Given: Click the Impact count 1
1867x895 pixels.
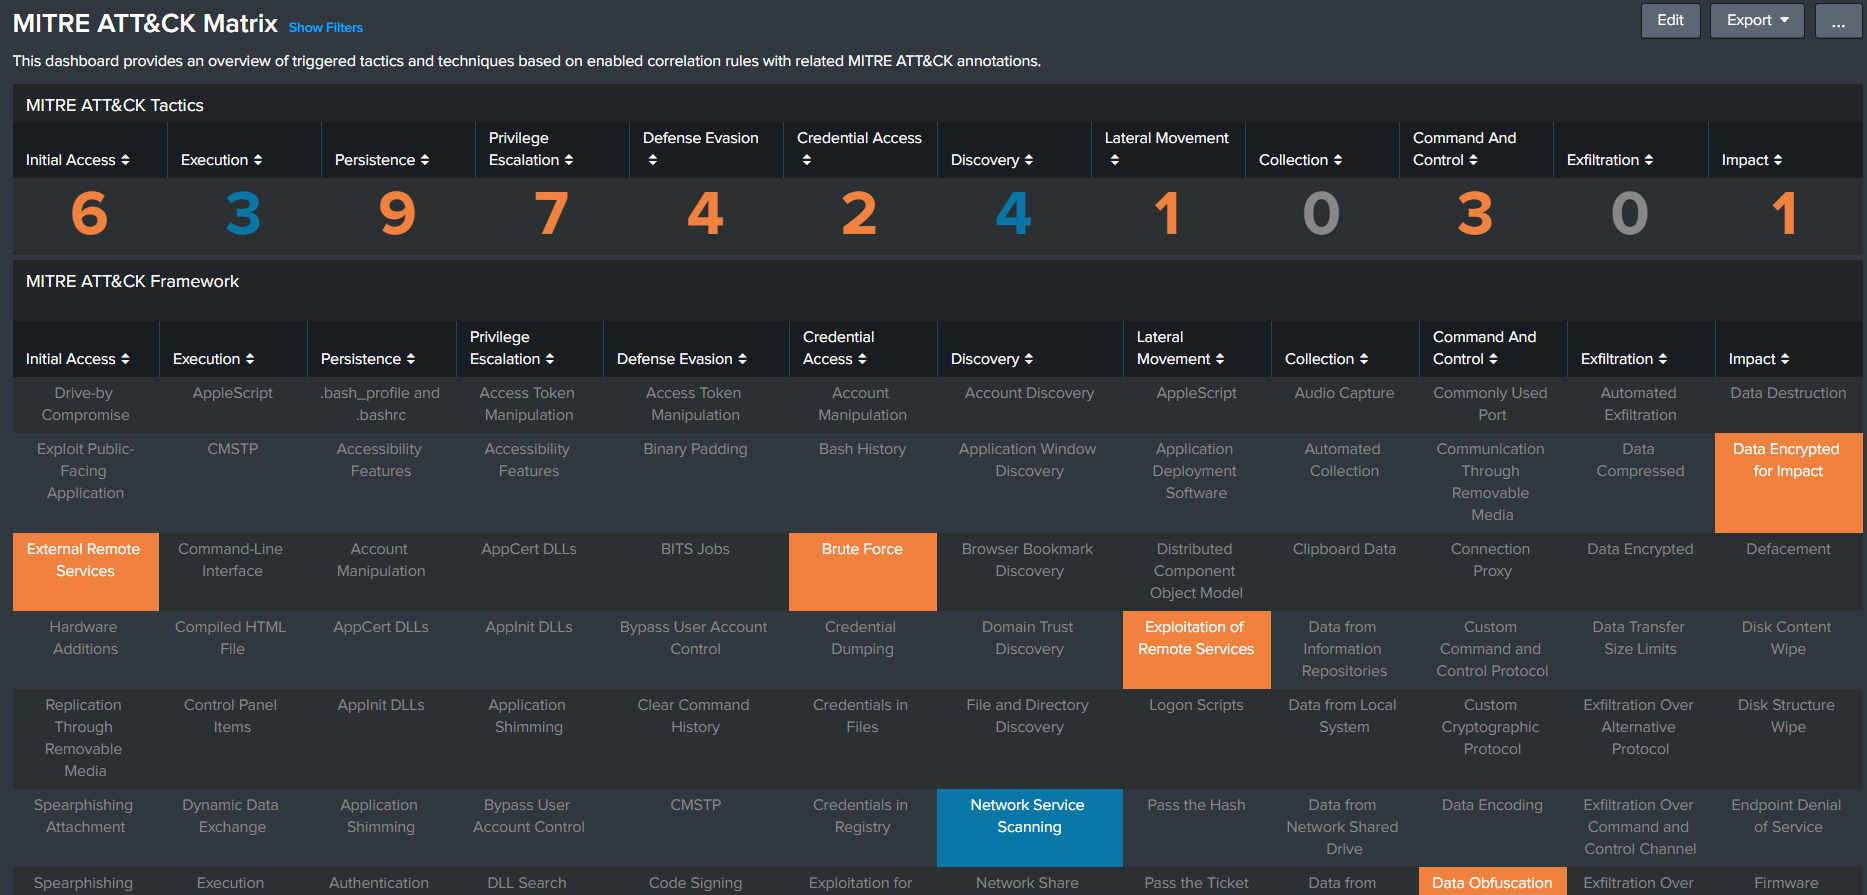Looking at the screenshot, I should pyautogui.click(x=1784, y=214).
